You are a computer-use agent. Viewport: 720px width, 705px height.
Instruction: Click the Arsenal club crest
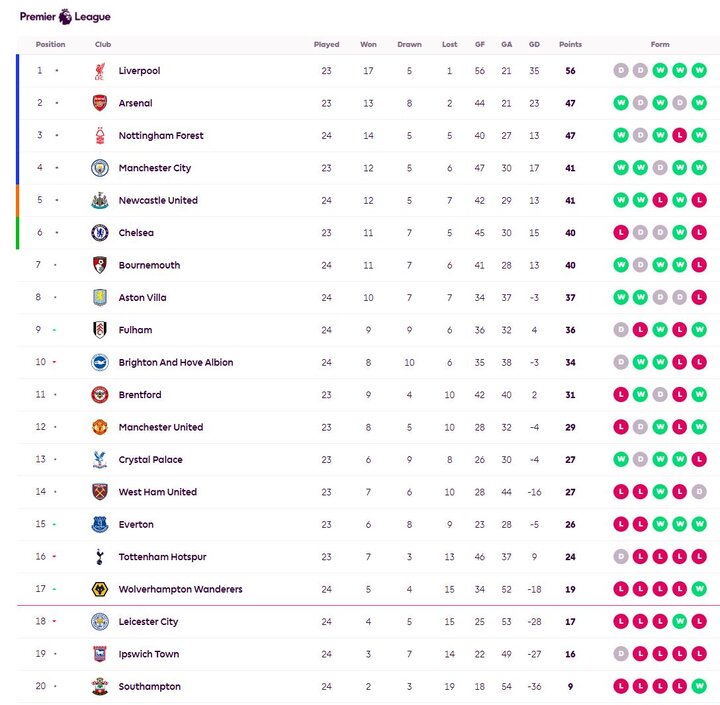pos(99,103)
